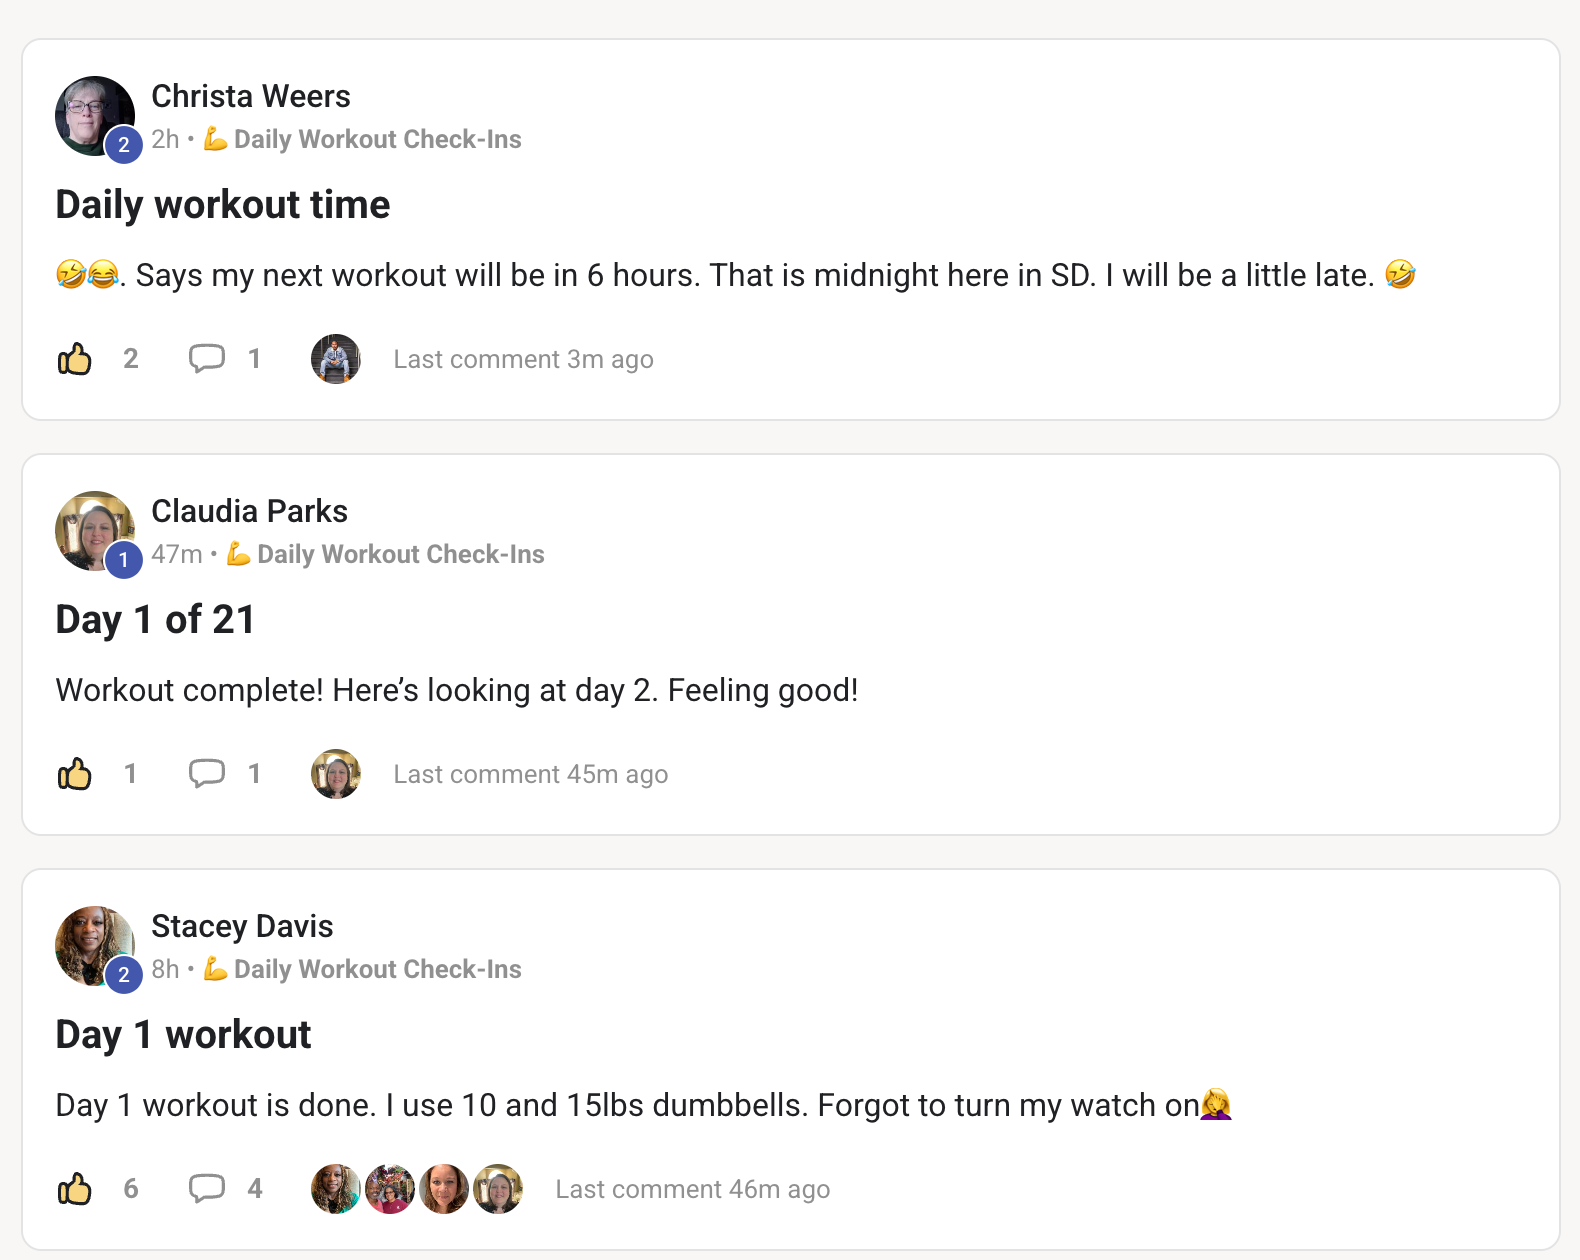Viewport: 1580px width, 1260px height.
Task: Like Stacey Davis' Day 1 workout post
Action: pos(75,1189)
